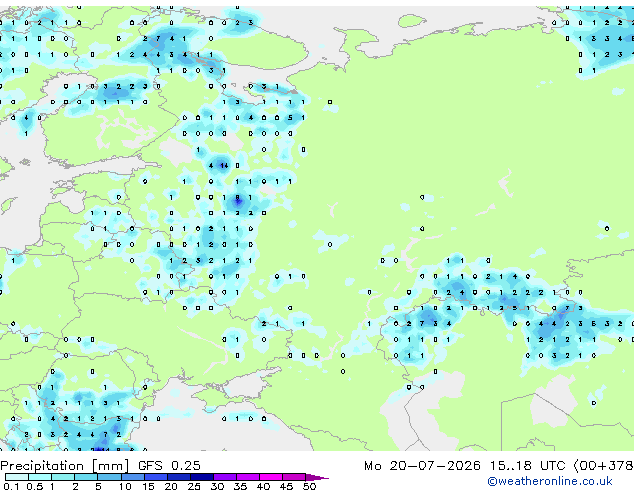The width and height of the screenshot is (634, 490).
Task: Click the '15' legend scale label
Action: (148, 486)
